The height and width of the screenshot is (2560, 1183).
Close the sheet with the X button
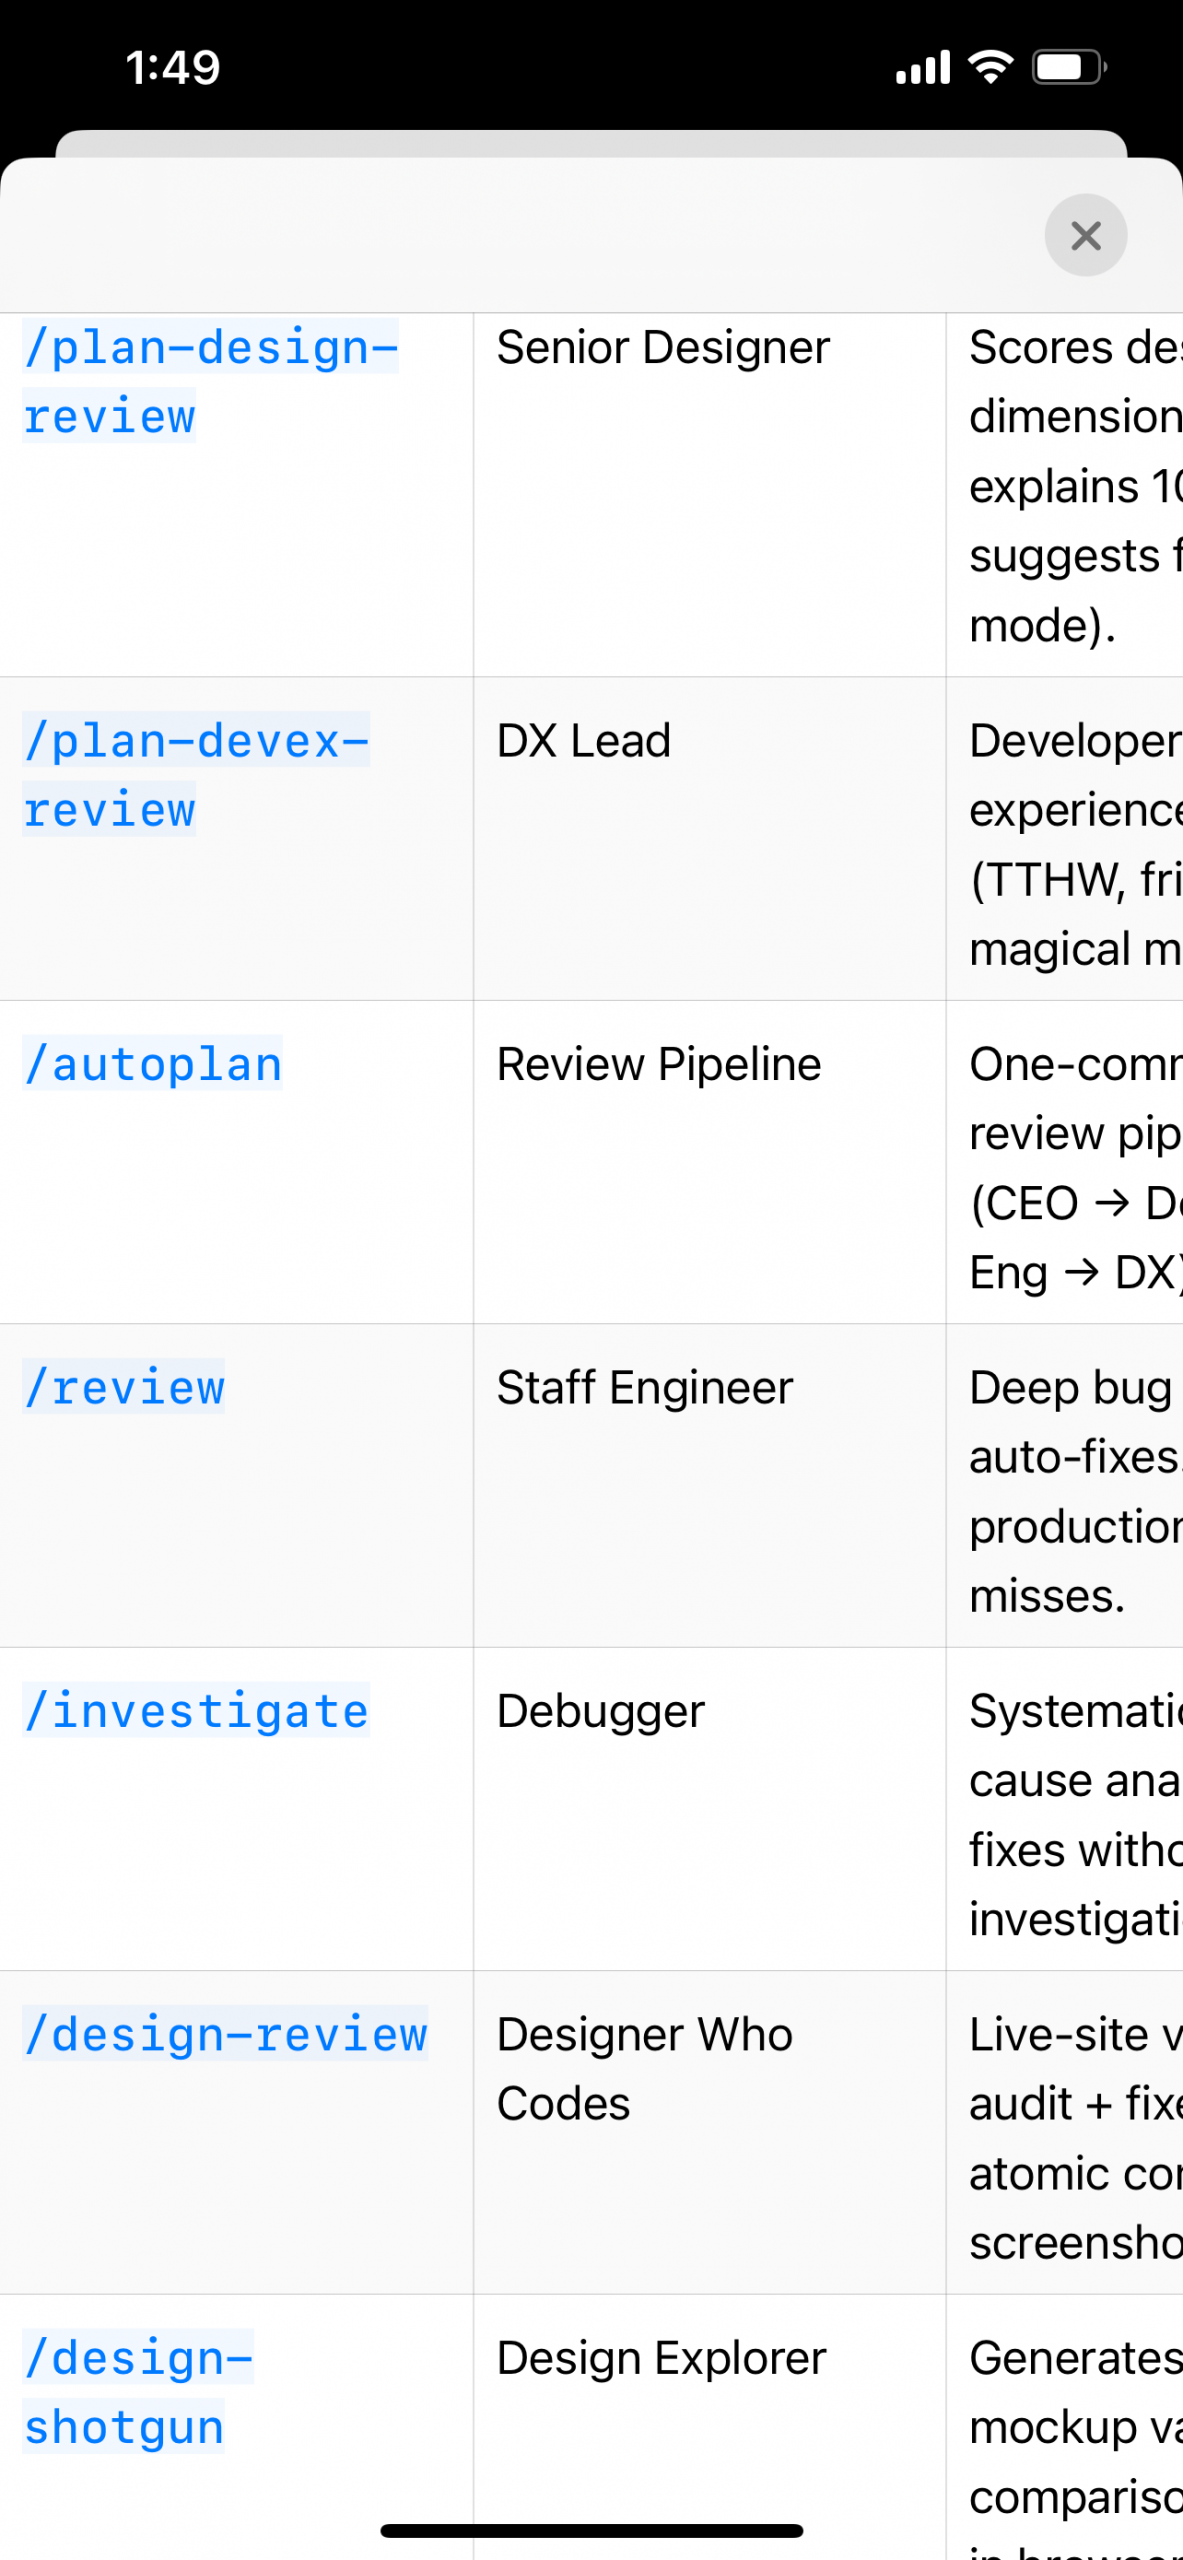point(1085,236)
